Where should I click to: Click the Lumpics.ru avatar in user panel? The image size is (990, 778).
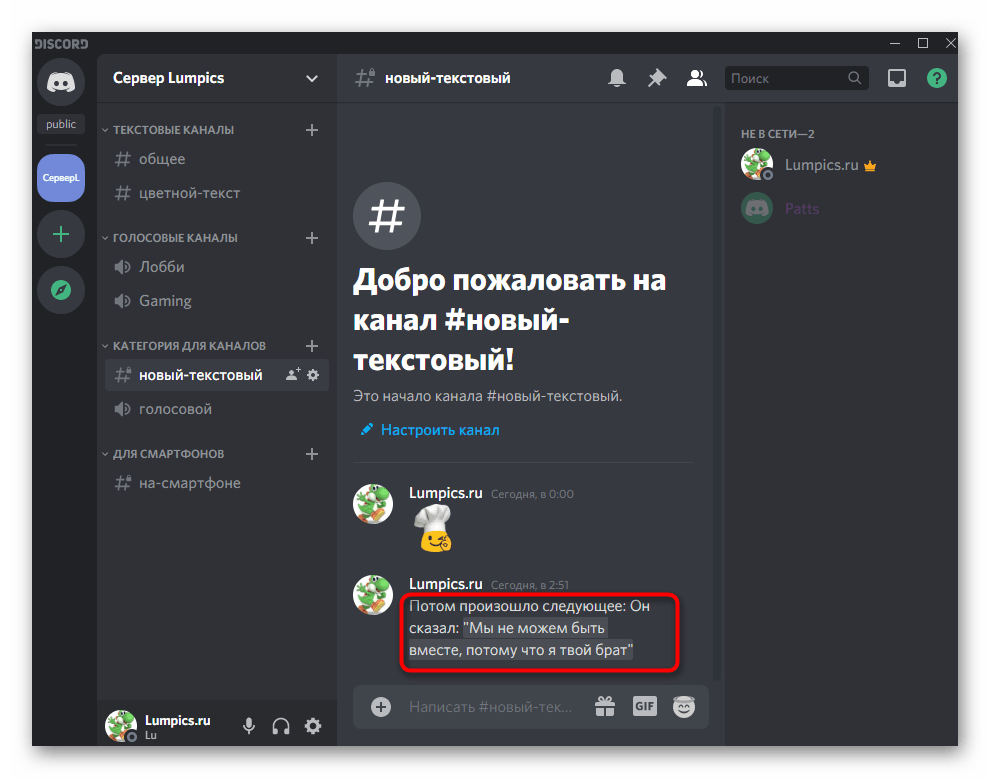(x=121, y=726)
